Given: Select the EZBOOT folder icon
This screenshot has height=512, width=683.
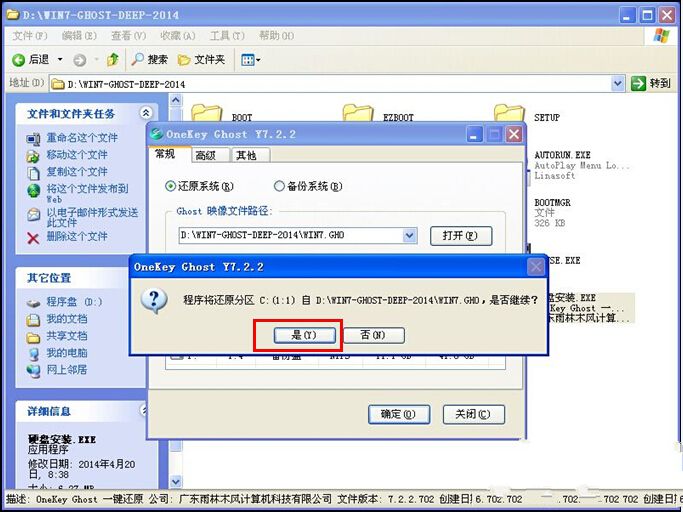Looking at the screenshot, I should tap(357, 114).
